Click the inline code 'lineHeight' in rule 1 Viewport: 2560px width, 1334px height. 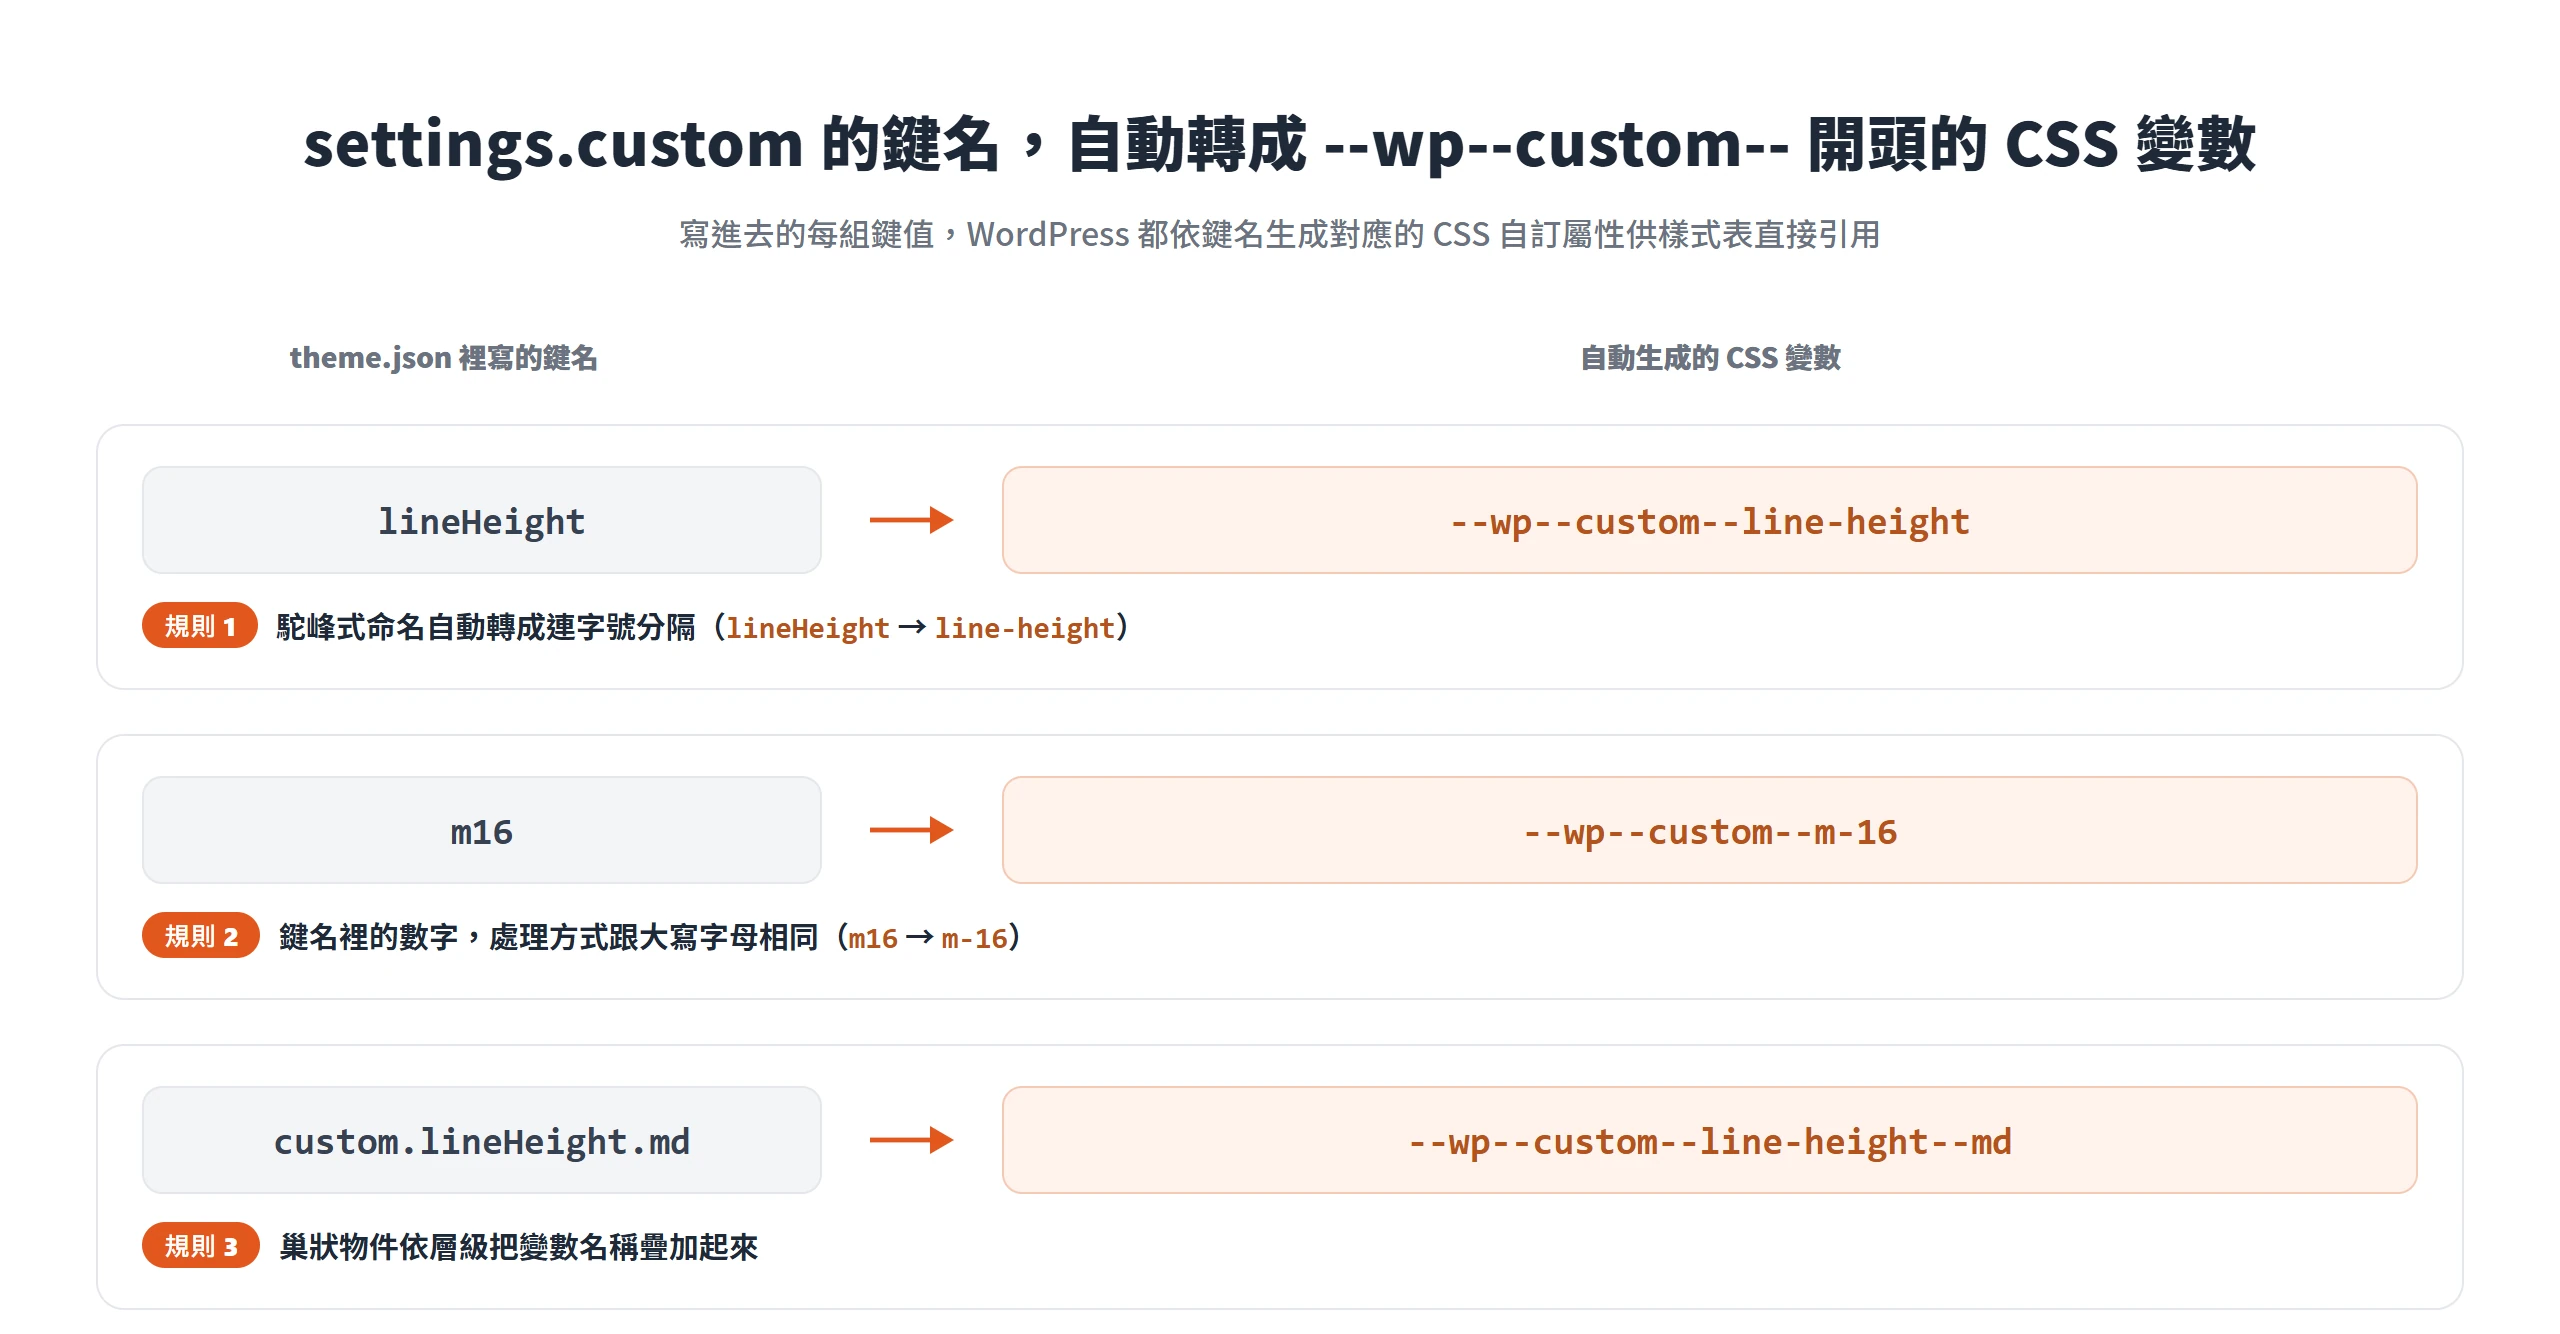tap(807, 628)
